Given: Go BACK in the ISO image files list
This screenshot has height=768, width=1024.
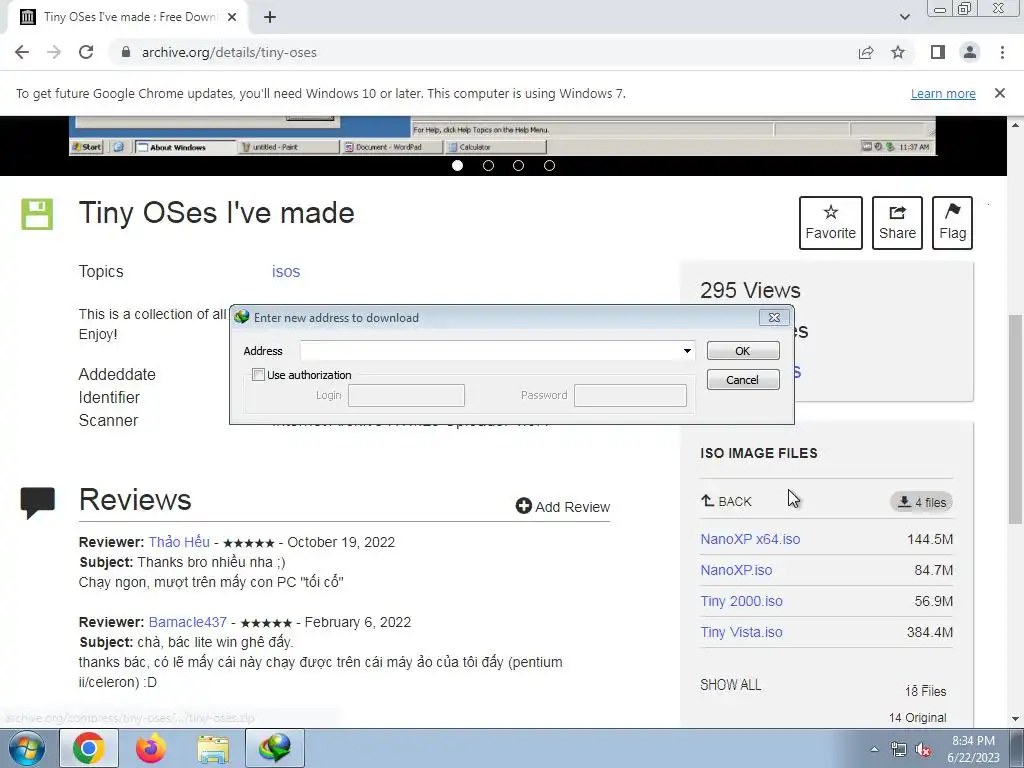Looking at the screenshot, I should [x=726, y=502].
